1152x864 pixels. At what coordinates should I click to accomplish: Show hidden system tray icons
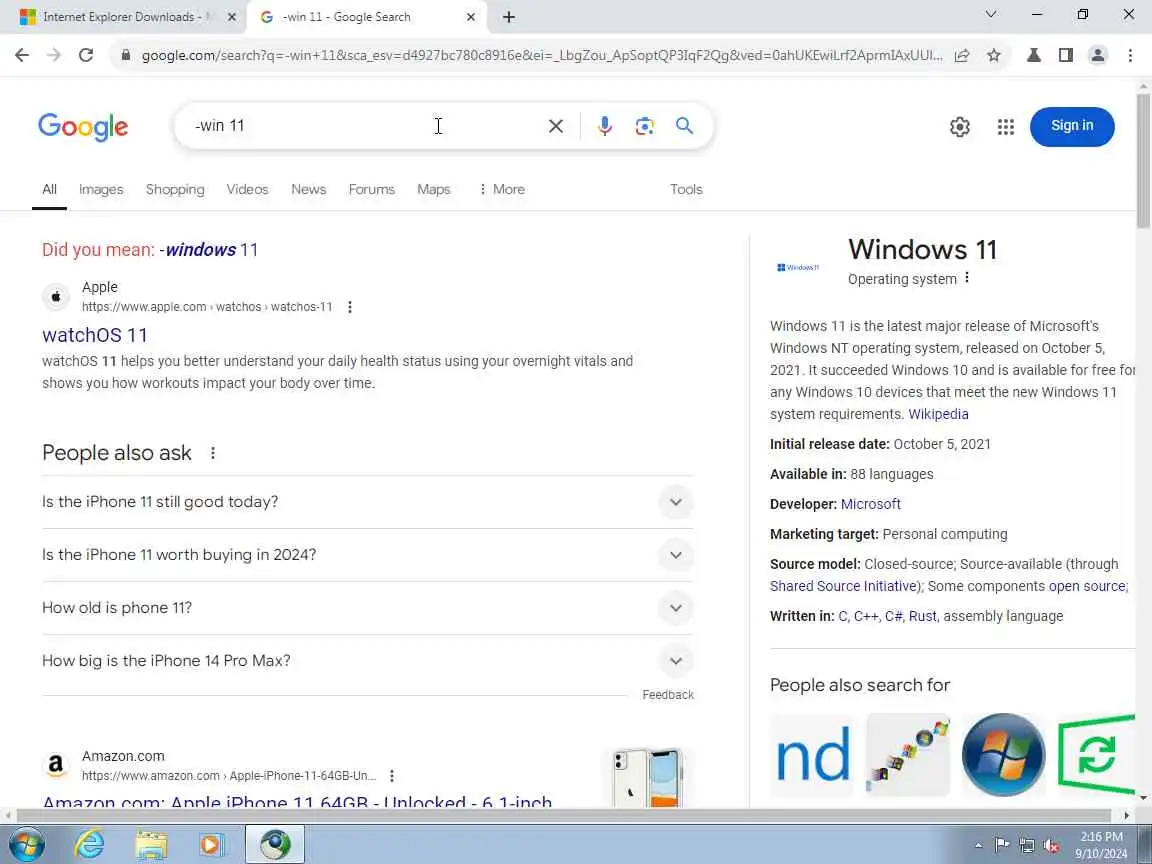978,846
